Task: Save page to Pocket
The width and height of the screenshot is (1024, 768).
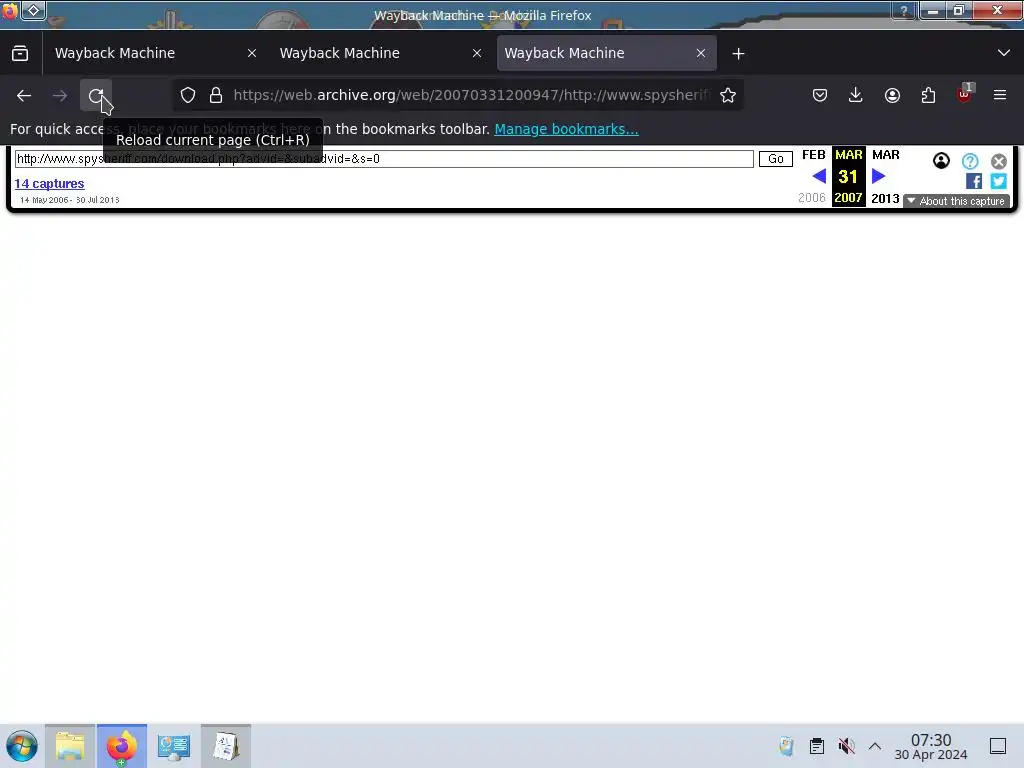Action: pyautogui.click(x=820, y=95)
